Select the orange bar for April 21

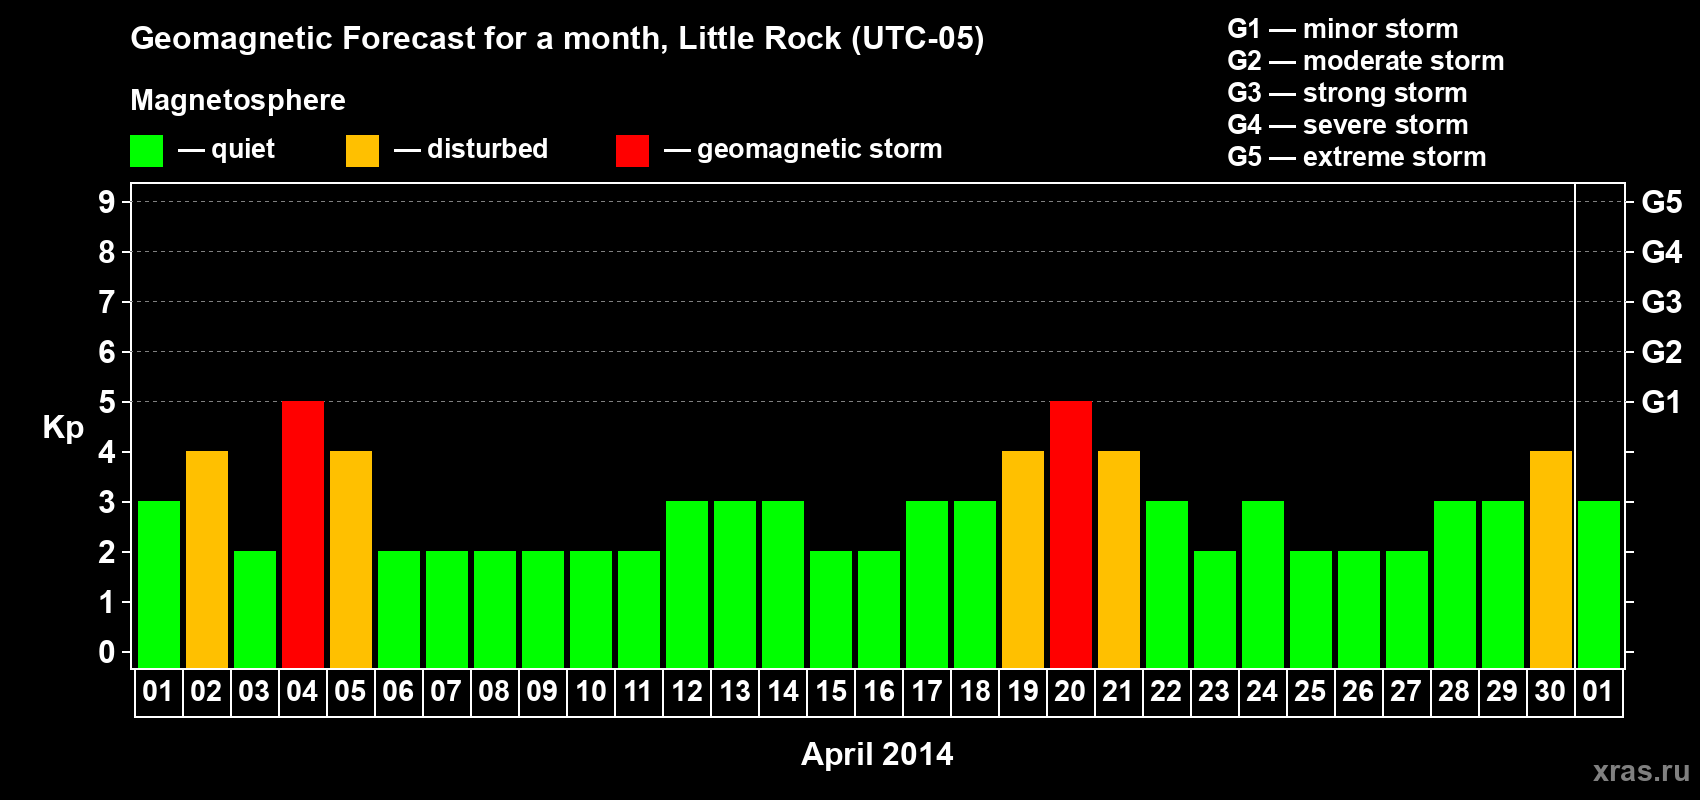1119,560
